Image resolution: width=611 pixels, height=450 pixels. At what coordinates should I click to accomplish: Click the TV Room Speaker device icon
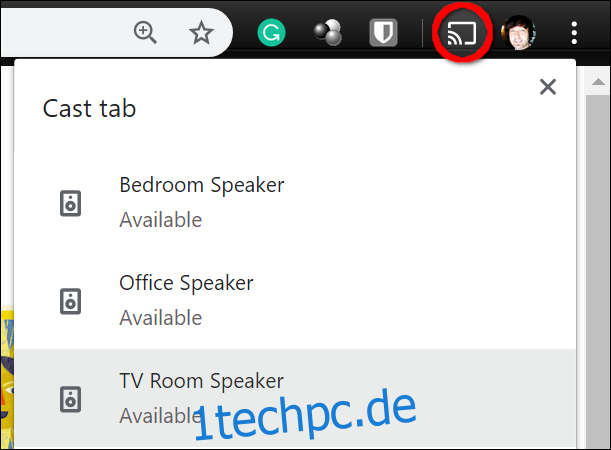coord(71,399)
